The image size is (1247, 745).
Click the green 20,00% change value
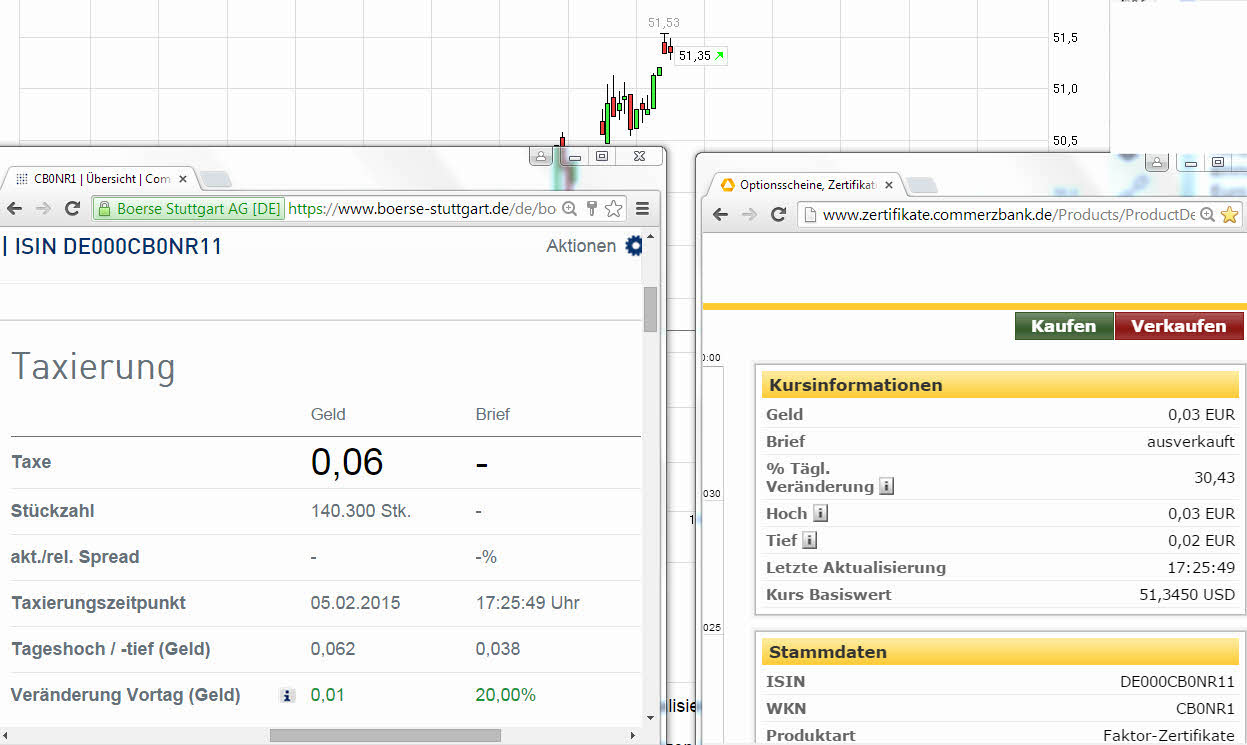tap(506, 695)
